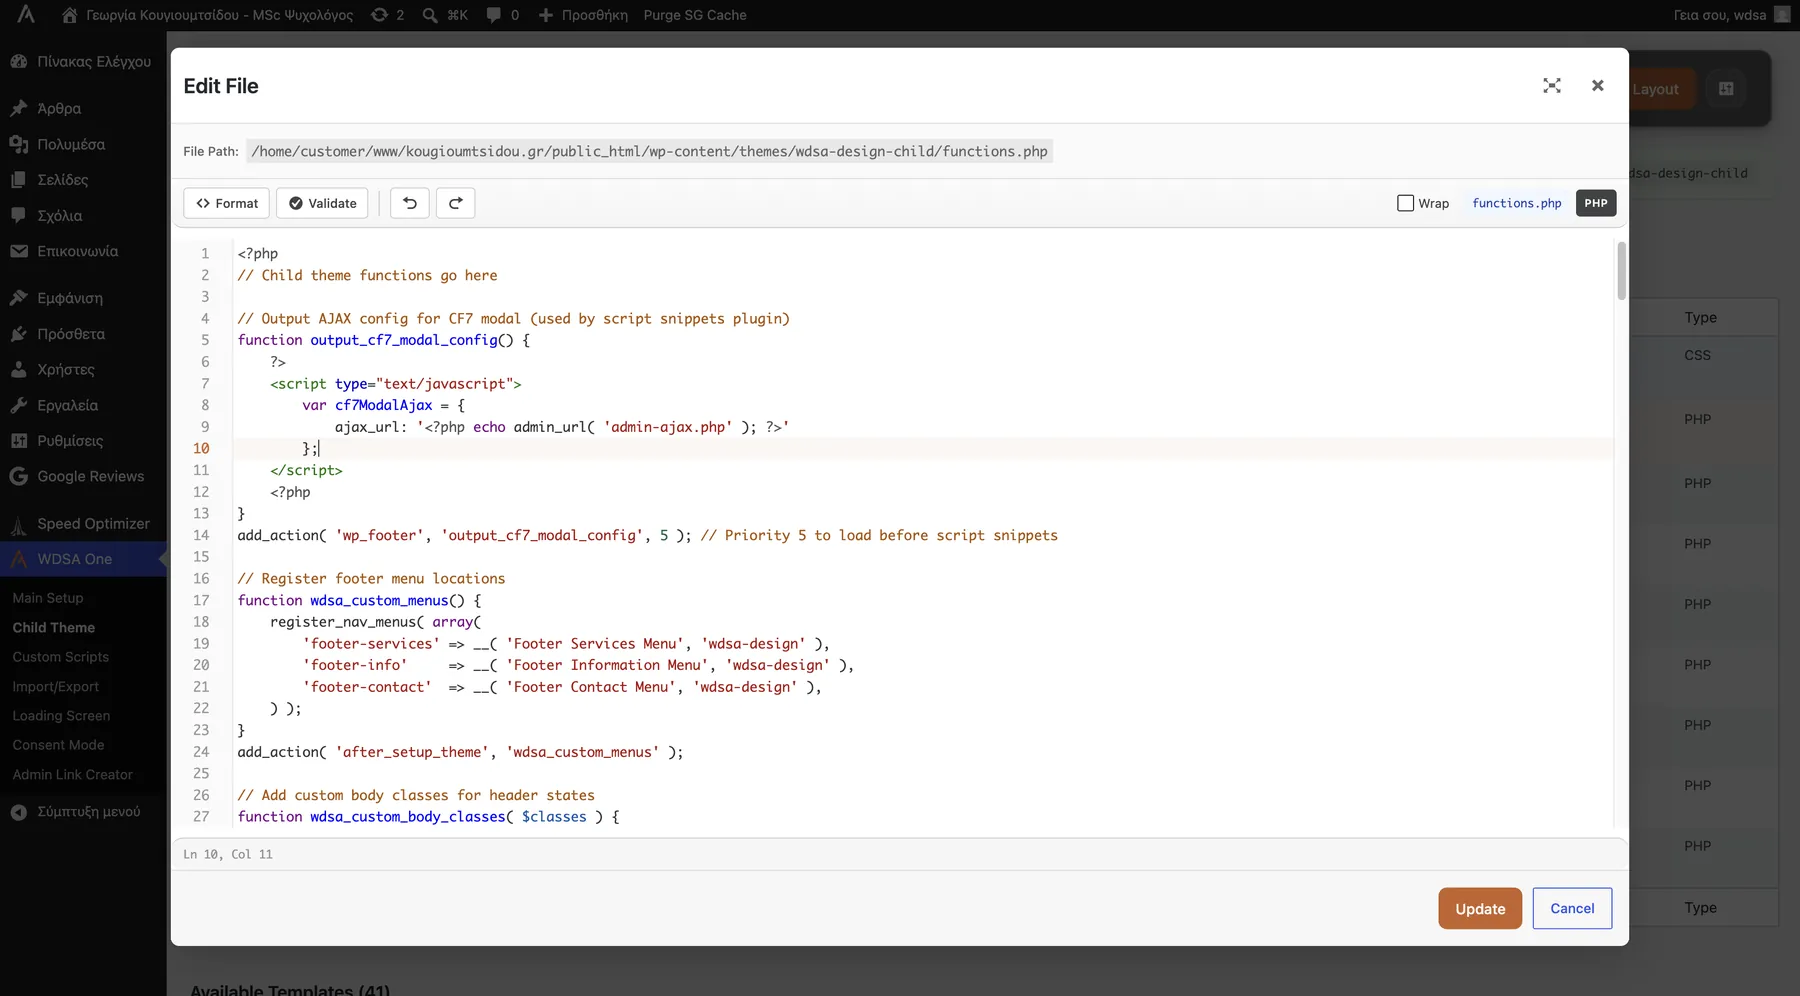
Task: Open Πρόσθετα plugins menu
Action: 83,334
